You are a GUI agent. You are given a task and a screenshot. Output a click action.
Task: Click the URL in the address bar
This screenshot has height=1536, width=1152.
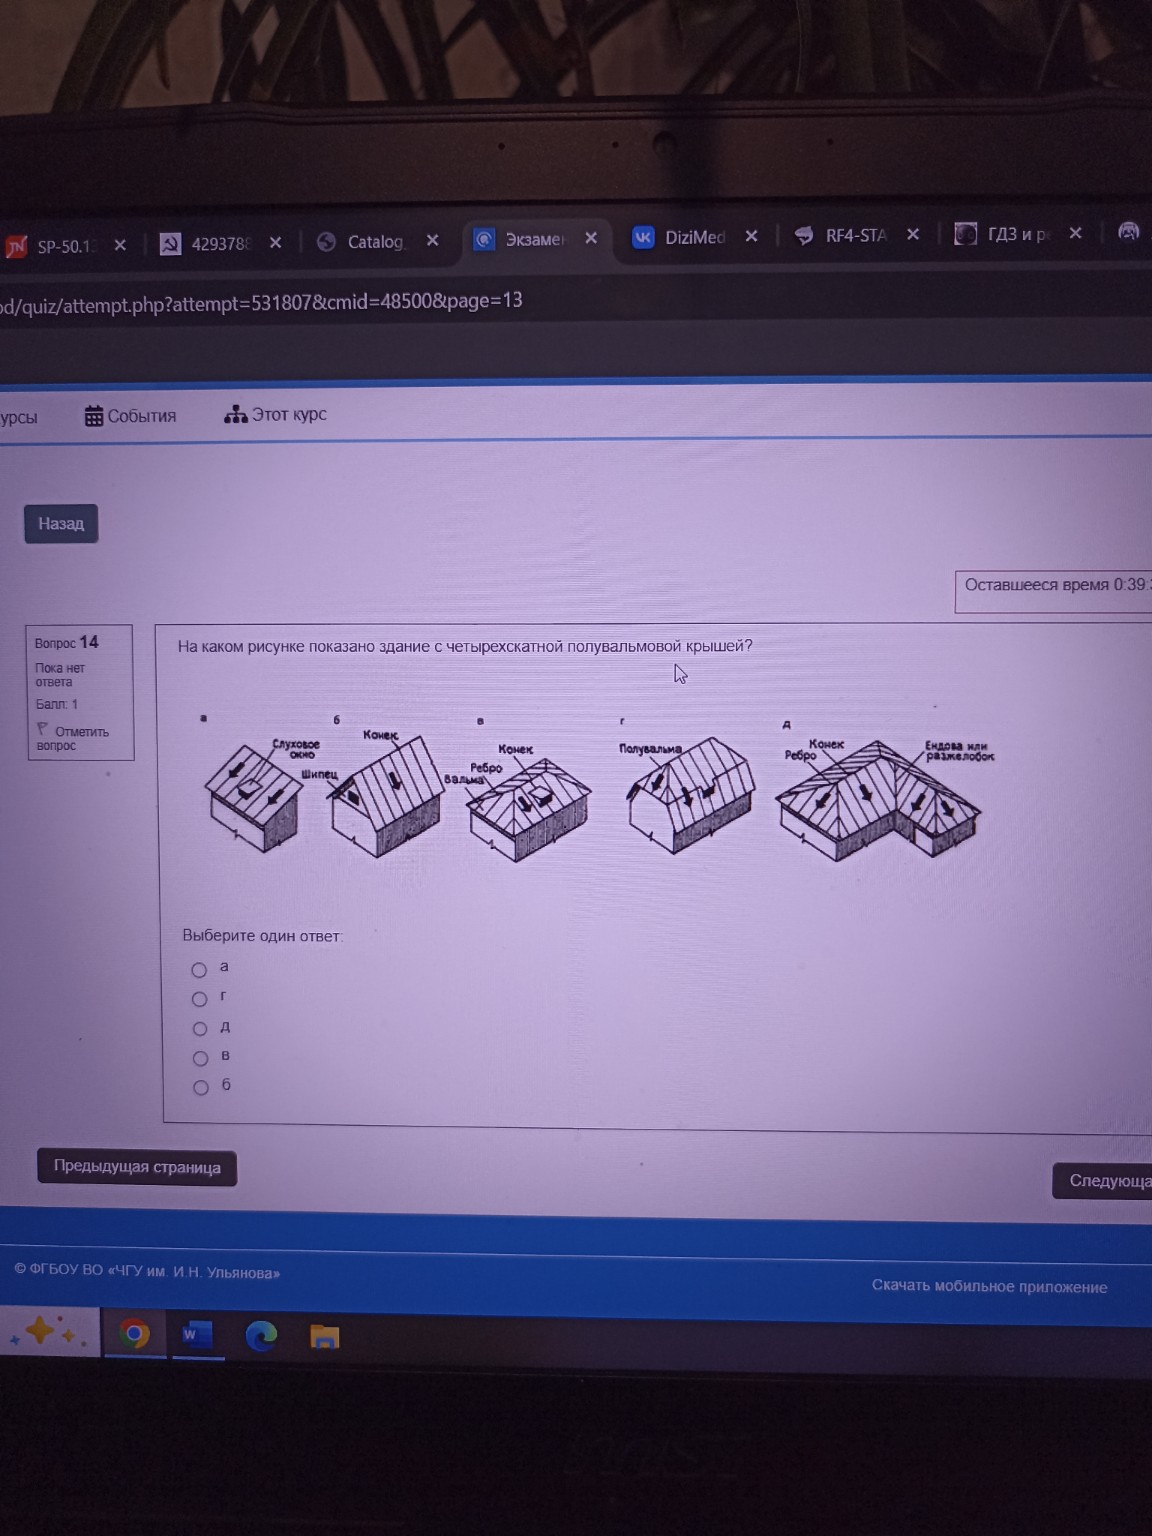[x=260, y=302]
